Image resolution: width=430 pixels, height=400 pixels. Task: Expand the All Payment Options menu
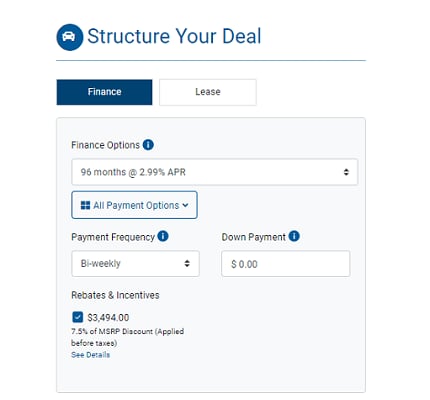coord(134,205)
